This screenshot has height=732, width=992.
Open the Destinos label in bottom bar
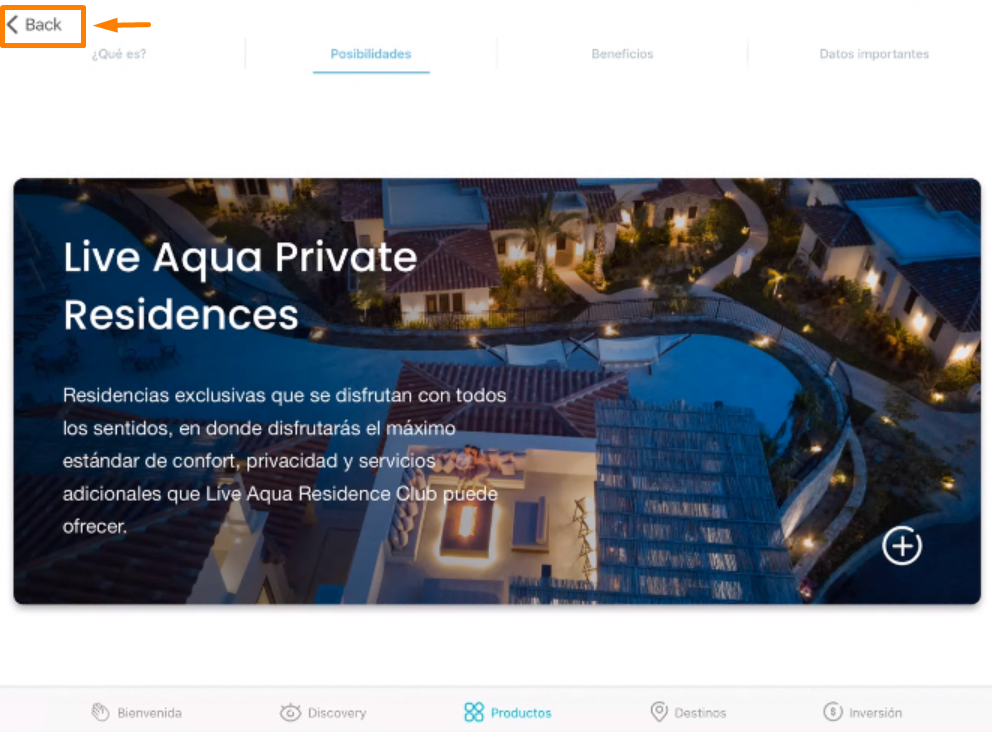700,713
